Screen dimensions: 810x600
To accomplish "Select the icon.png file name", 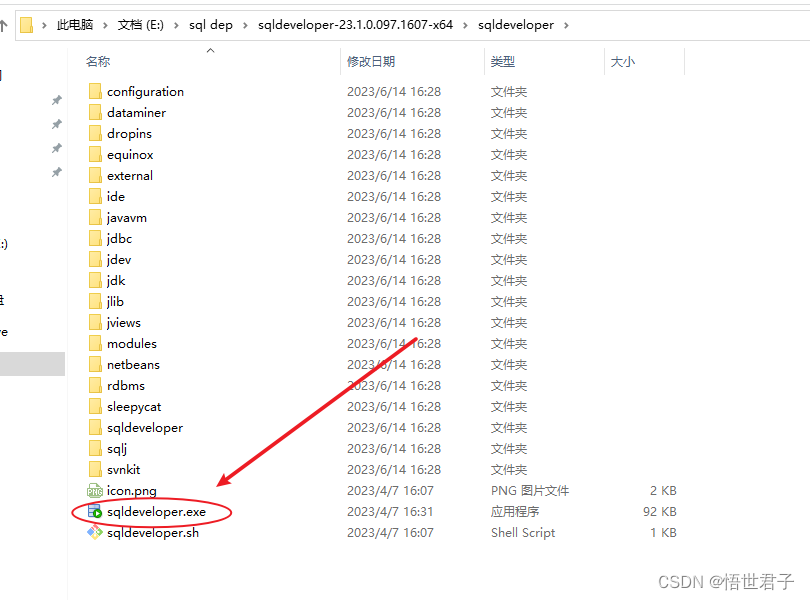I will point(132,490).
